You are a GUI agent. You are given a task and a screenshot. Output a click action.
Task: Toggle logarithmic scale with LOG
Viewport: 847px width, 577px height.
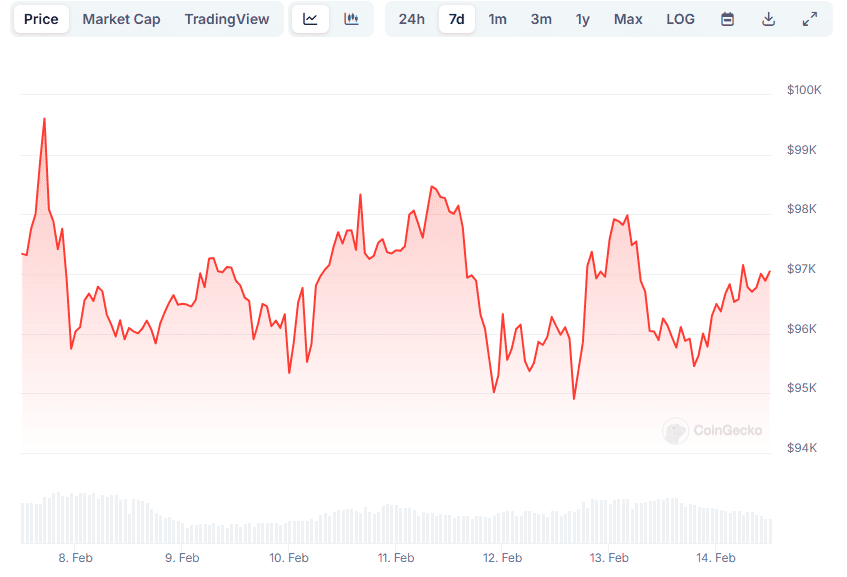pyautogui.click(x=680, y=18)
